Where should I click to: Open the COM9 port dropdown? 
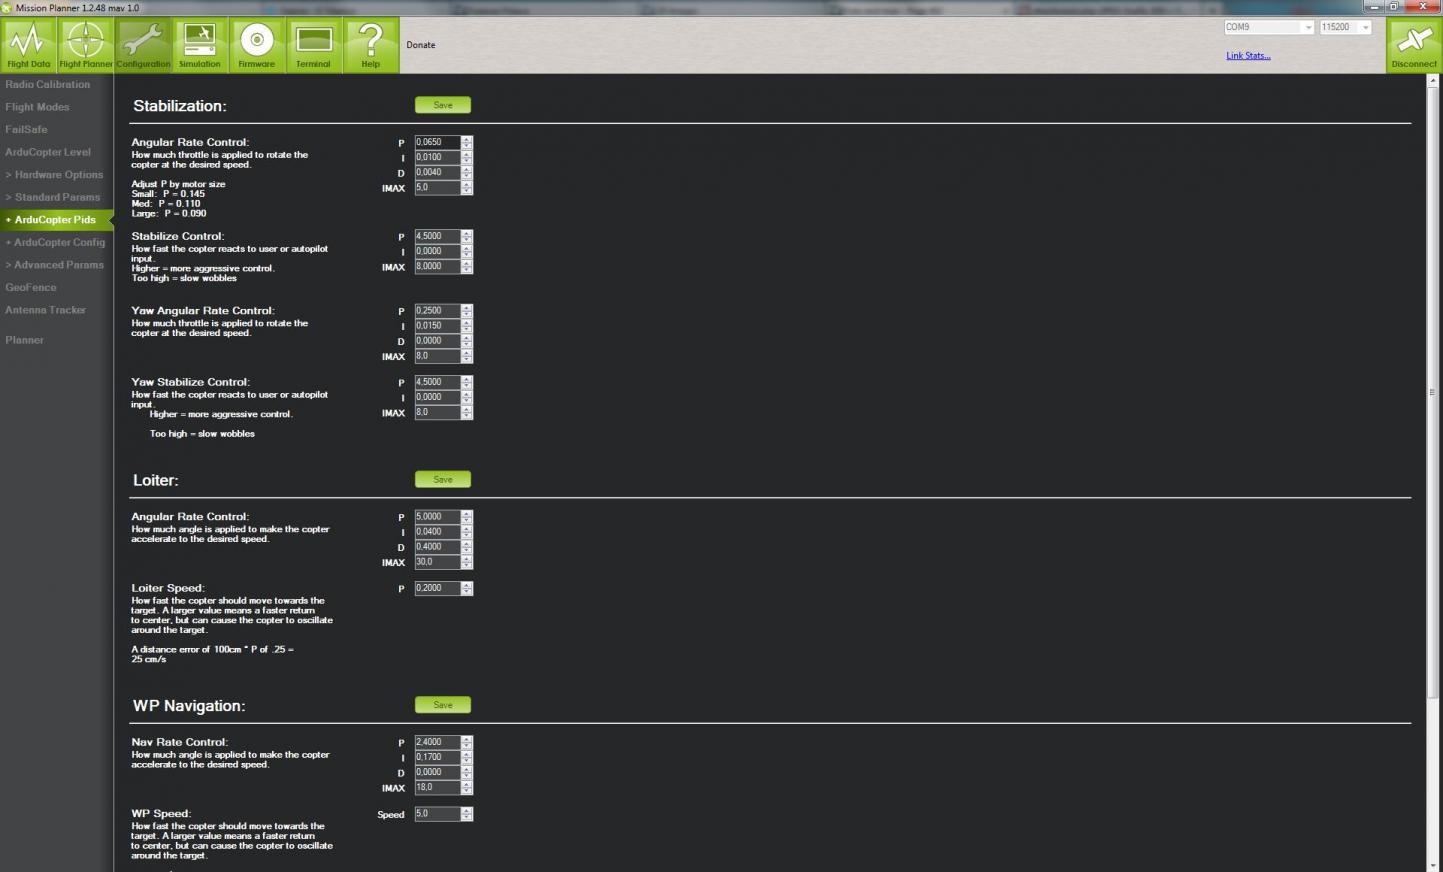click(x=1268, y=27)
